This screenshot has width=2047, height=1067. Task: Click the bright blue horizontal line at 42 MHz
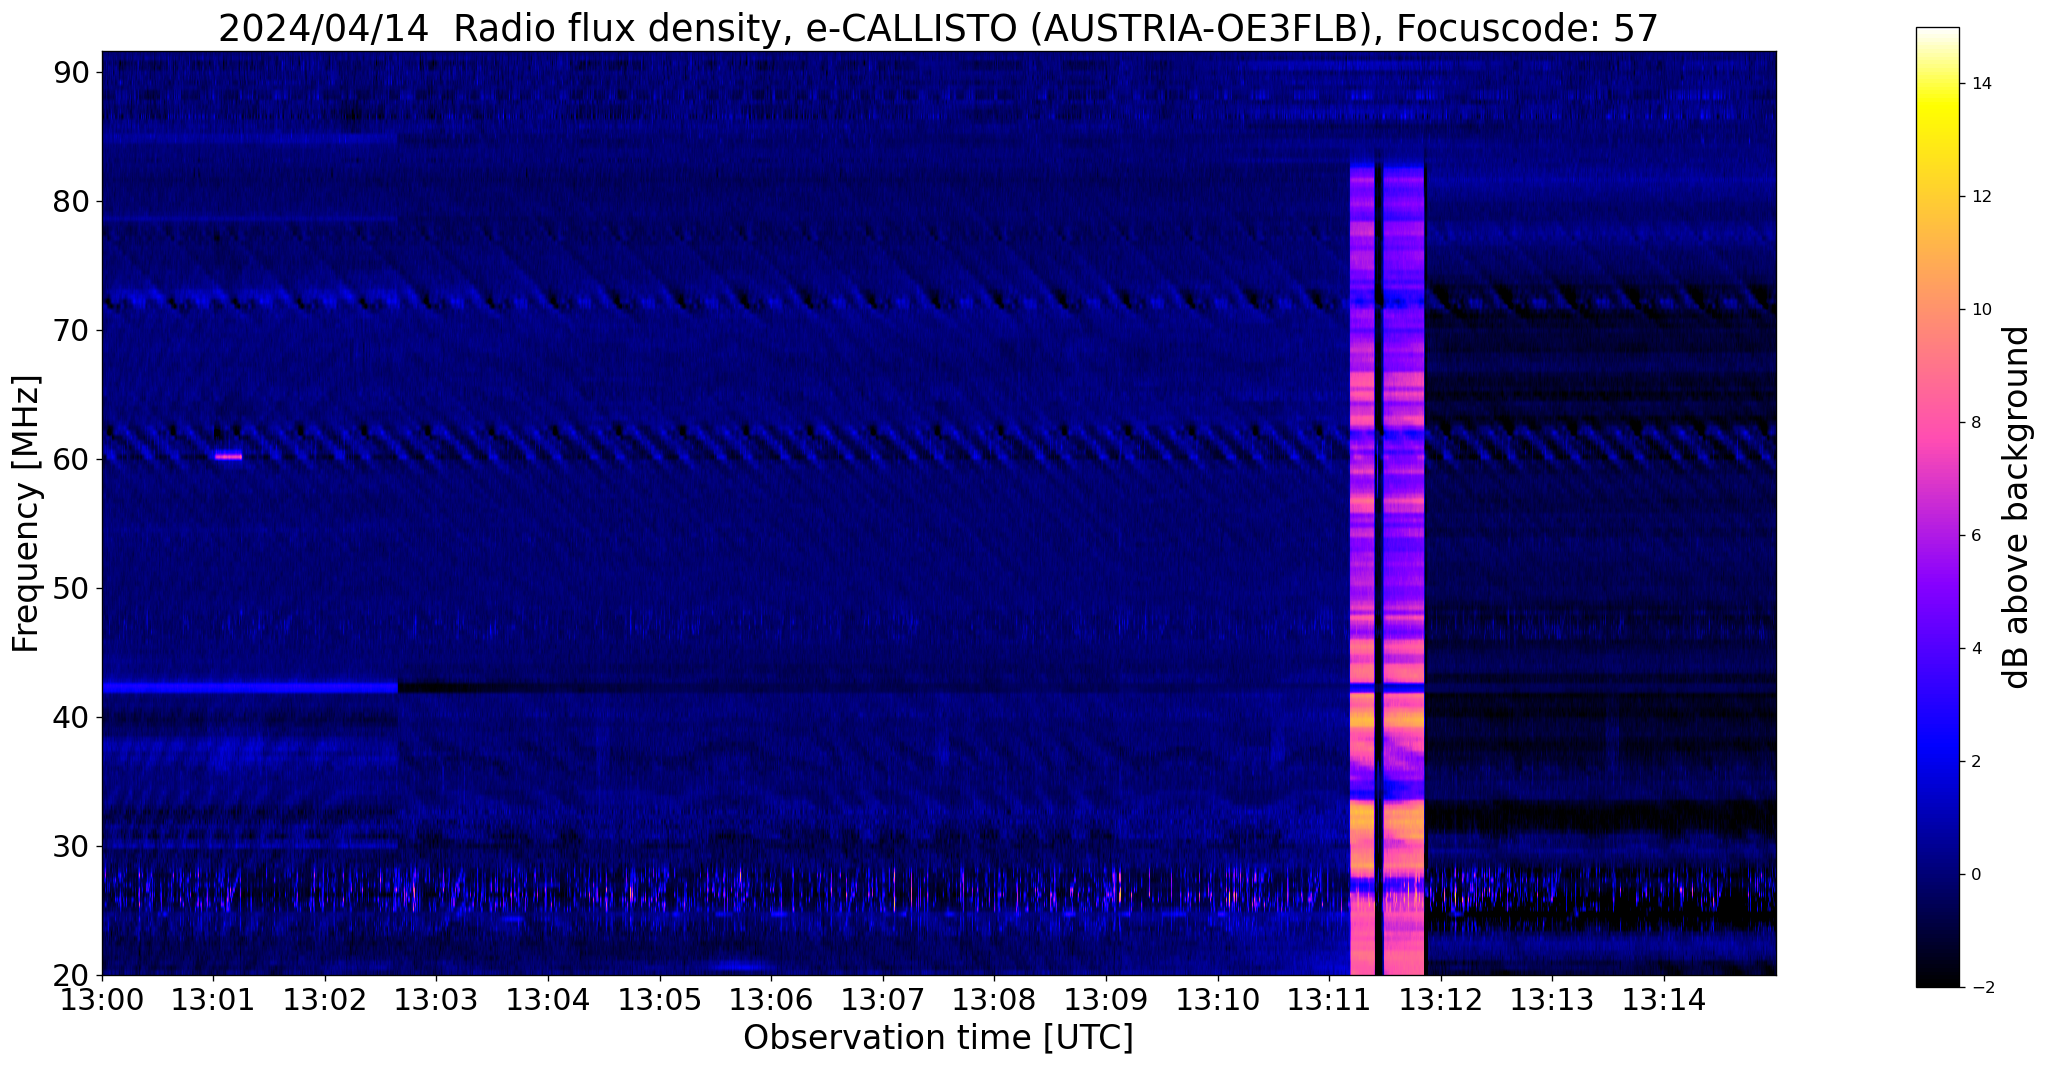(250, 688)
